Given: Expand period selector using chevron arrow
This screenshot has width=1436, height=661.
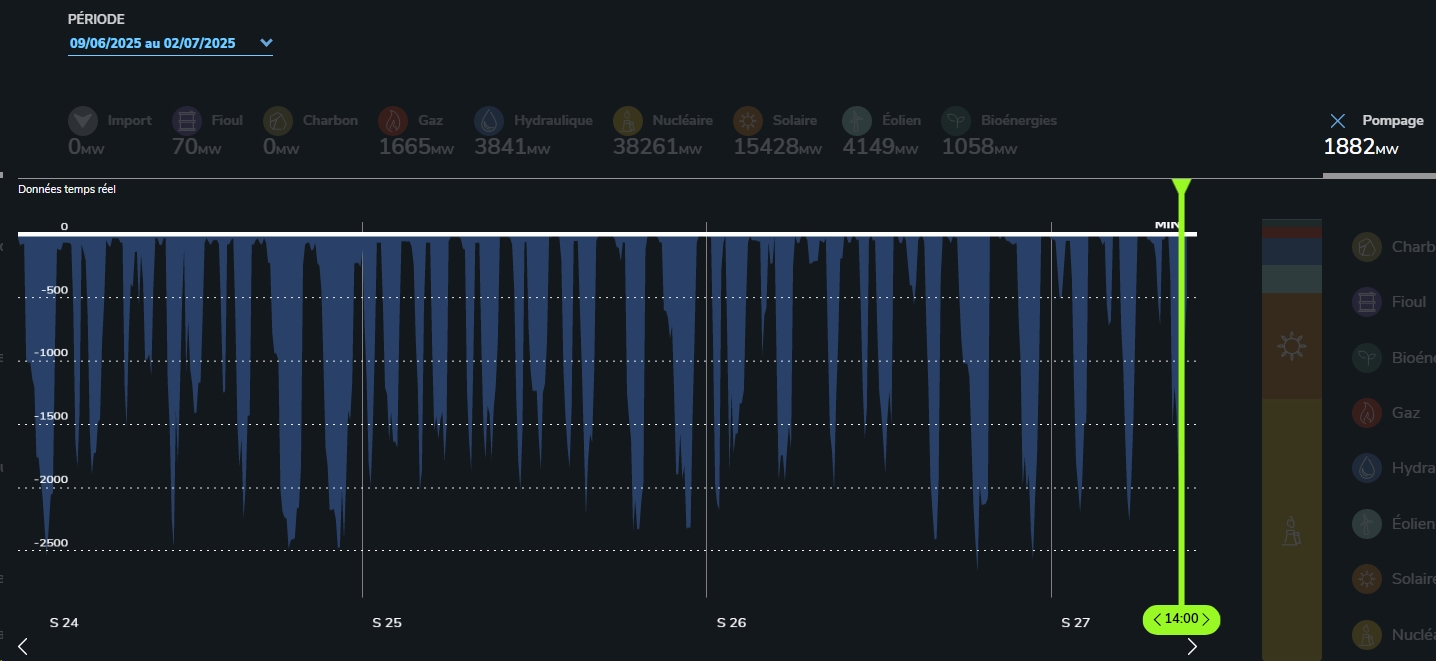Looking at the screenshot, I should coord(266,43).
